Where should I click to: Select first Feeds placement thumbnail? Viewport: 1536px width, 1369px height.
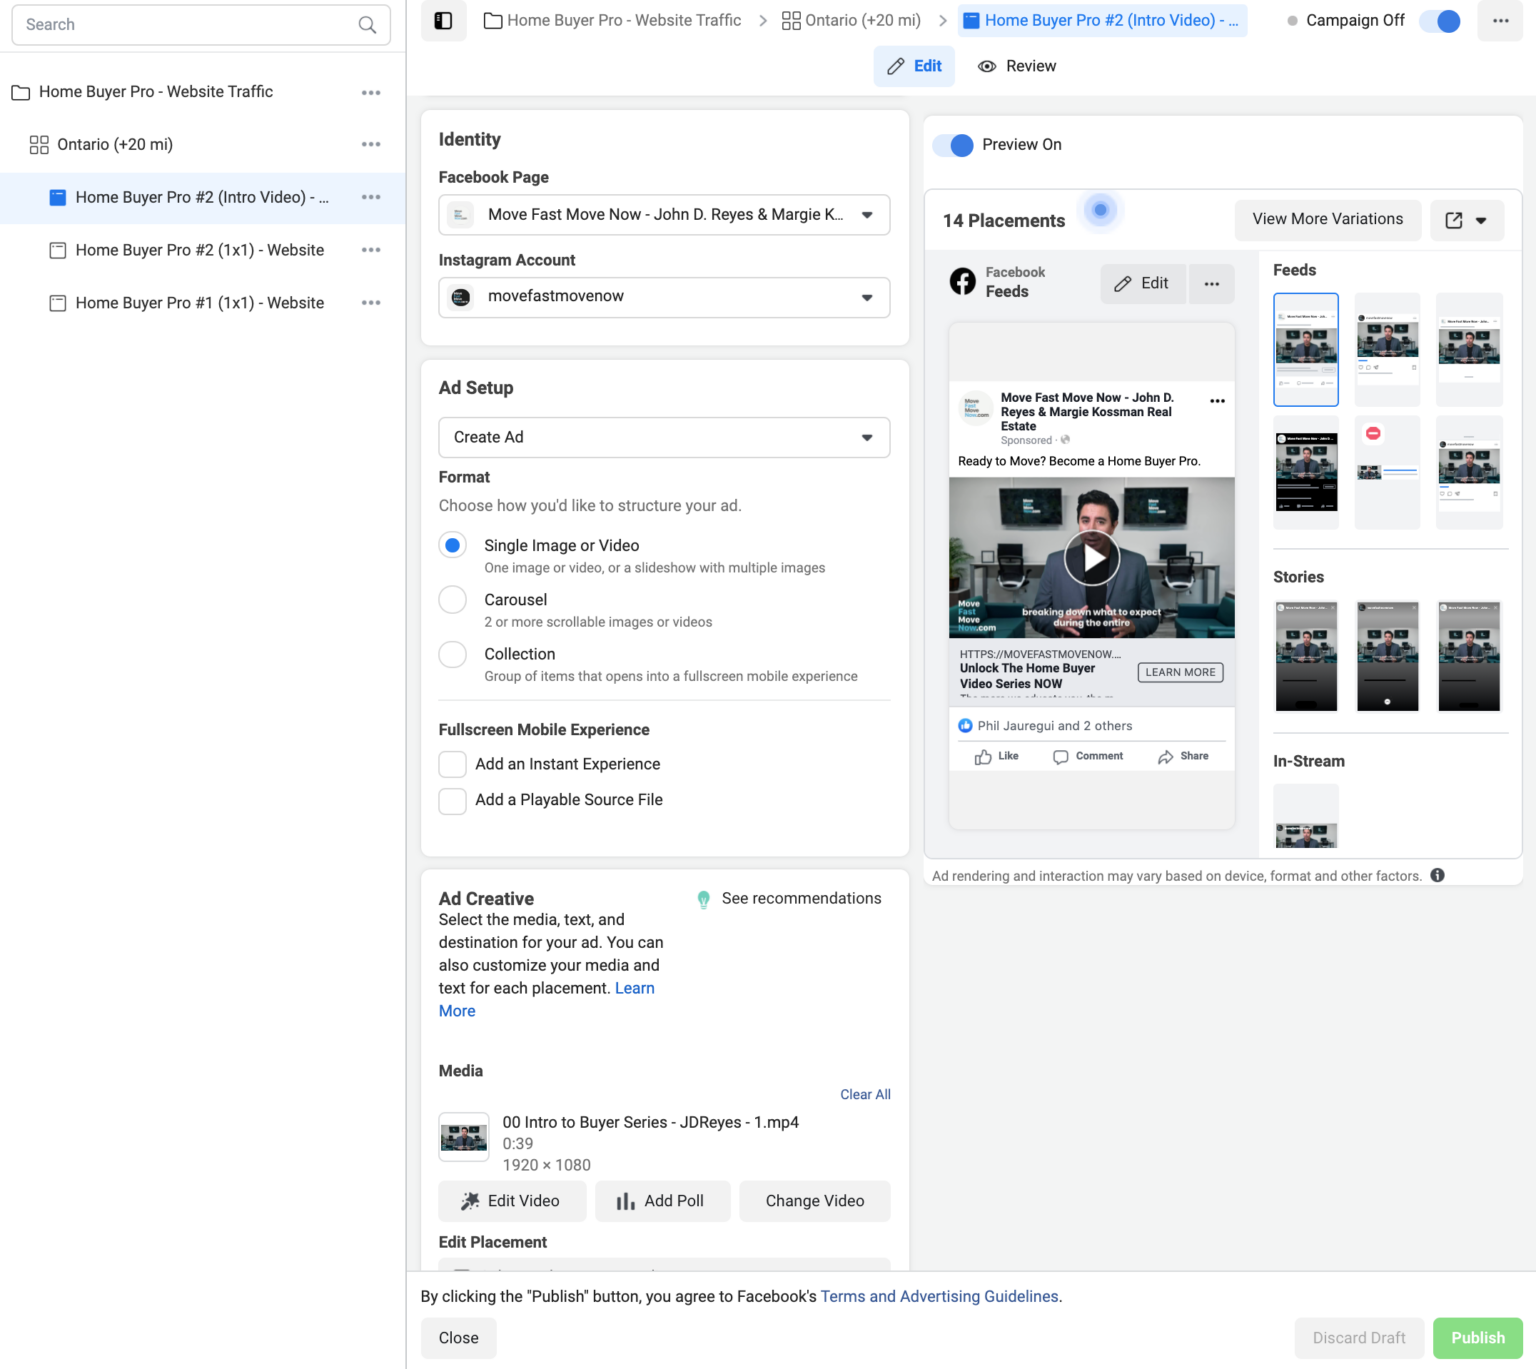[1306, 350]
